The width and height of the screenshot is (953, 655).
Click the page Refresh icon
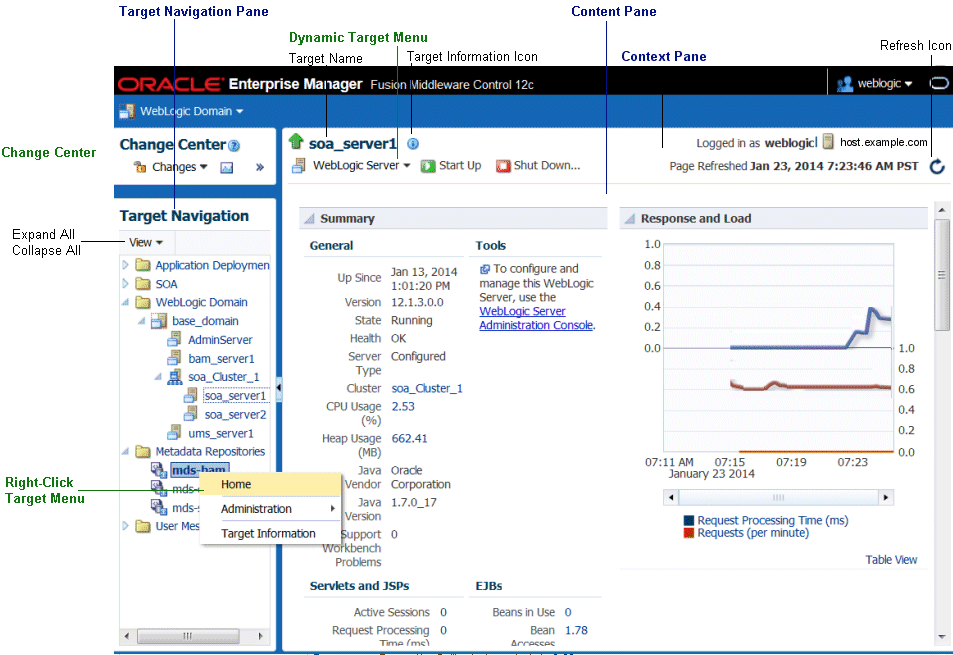point(937,166)
